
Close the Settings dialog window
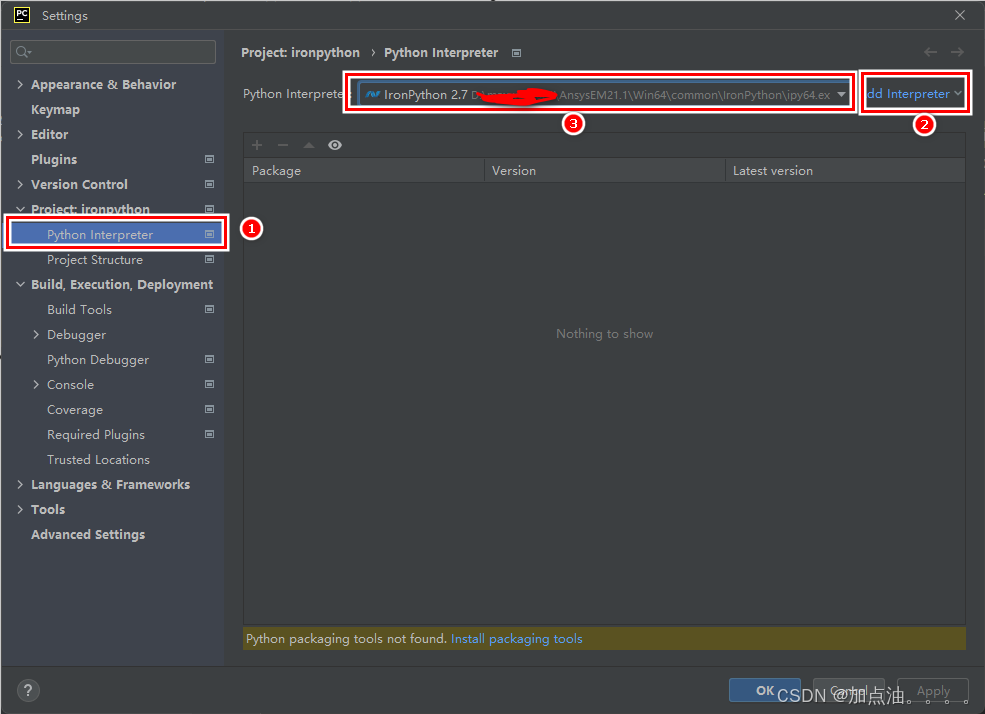[959, 15]
